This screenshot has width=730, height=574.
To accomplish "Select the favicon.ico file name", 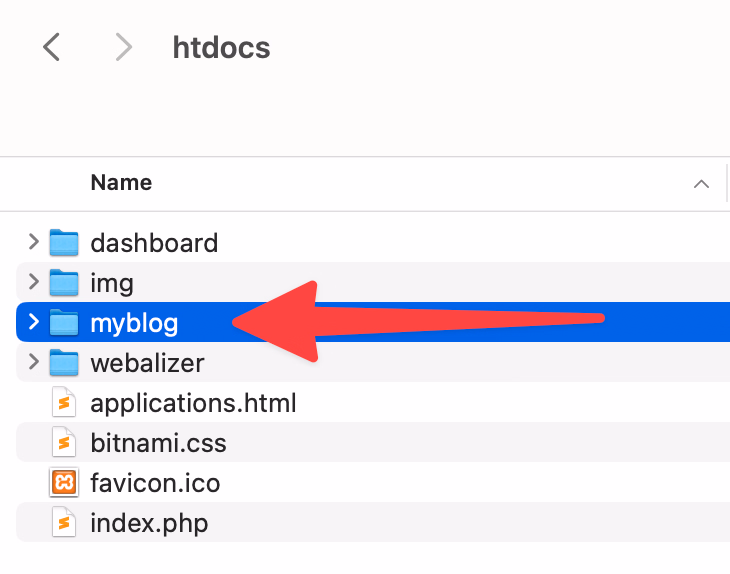I will tap(155, 483).
